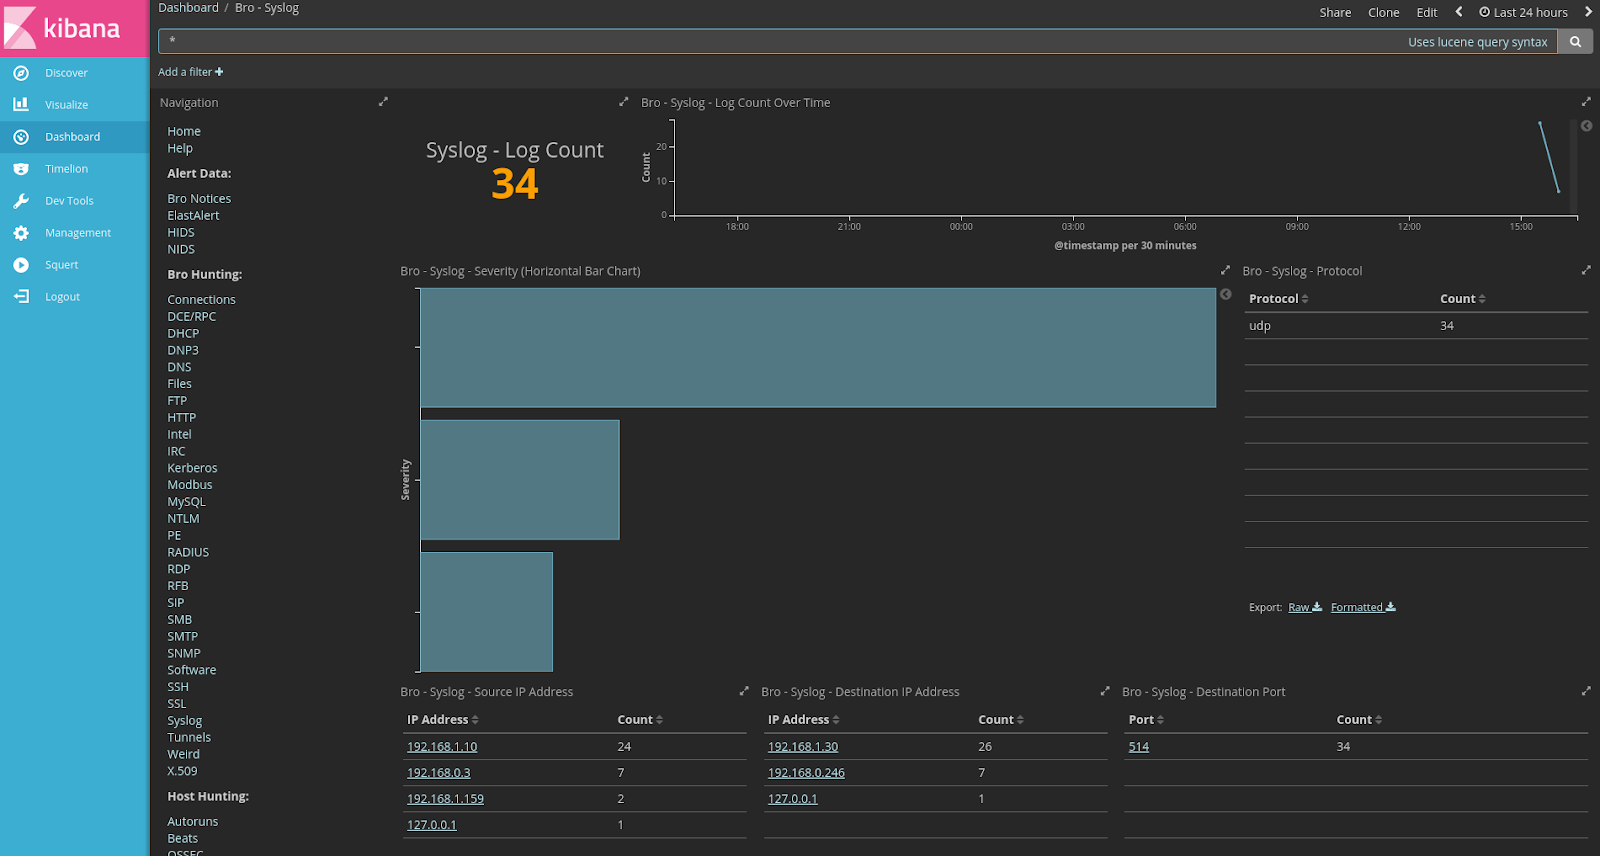Click the Dashboard gauge icon
The height and width of the screenshot is (856, 1600).
click(21, 137)
